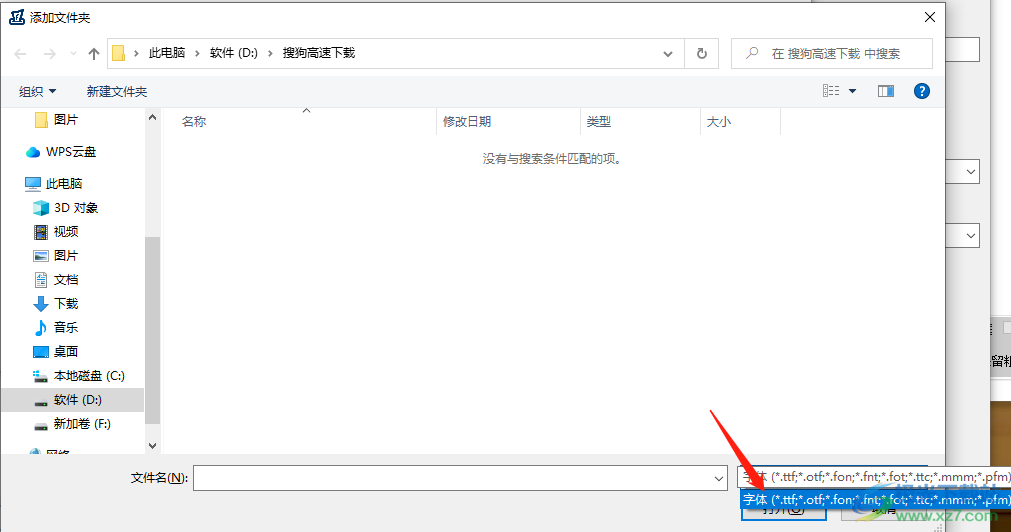Select 此电脑 in the address path
The image size is (1011, 532).
coord(167,53)
